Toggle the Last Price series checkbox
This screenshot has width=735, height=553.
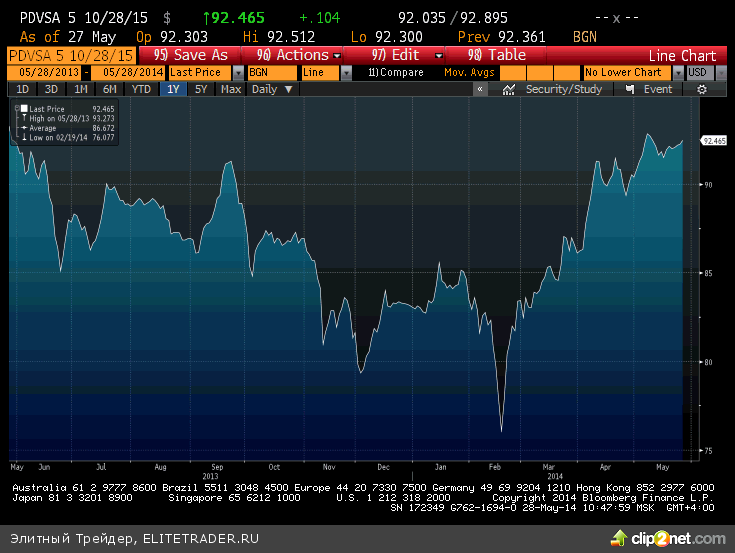click(24, 108)
